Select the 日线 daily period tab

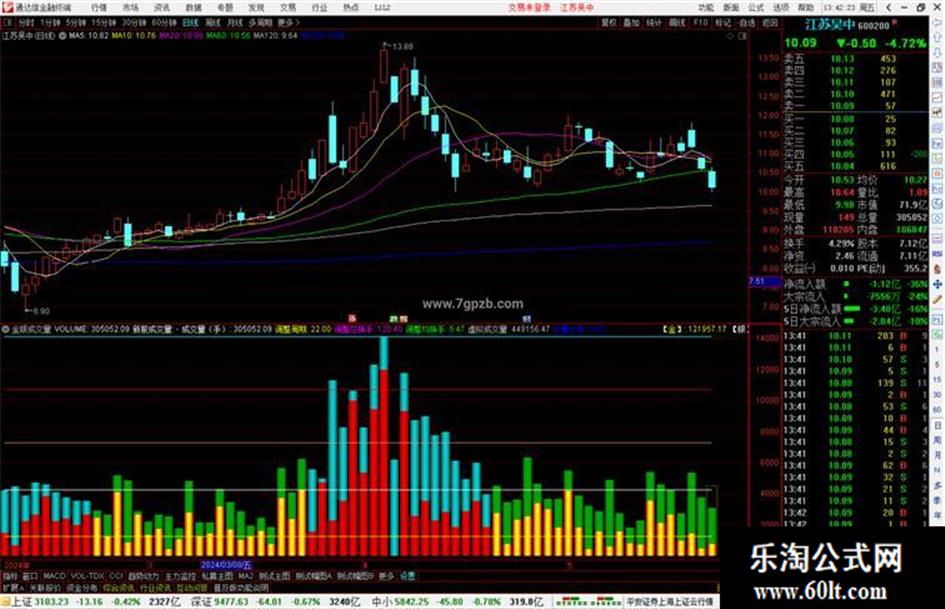pyautogui.click(x=190, y=22)
